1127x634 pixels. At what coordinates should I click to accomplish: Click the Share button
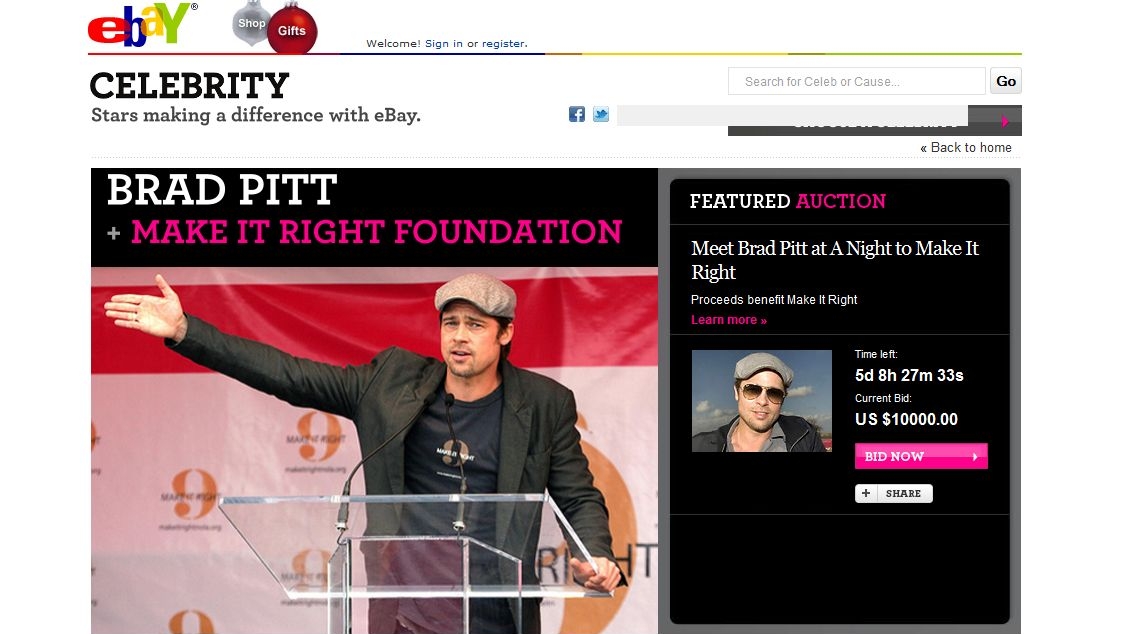pos(893,493)
